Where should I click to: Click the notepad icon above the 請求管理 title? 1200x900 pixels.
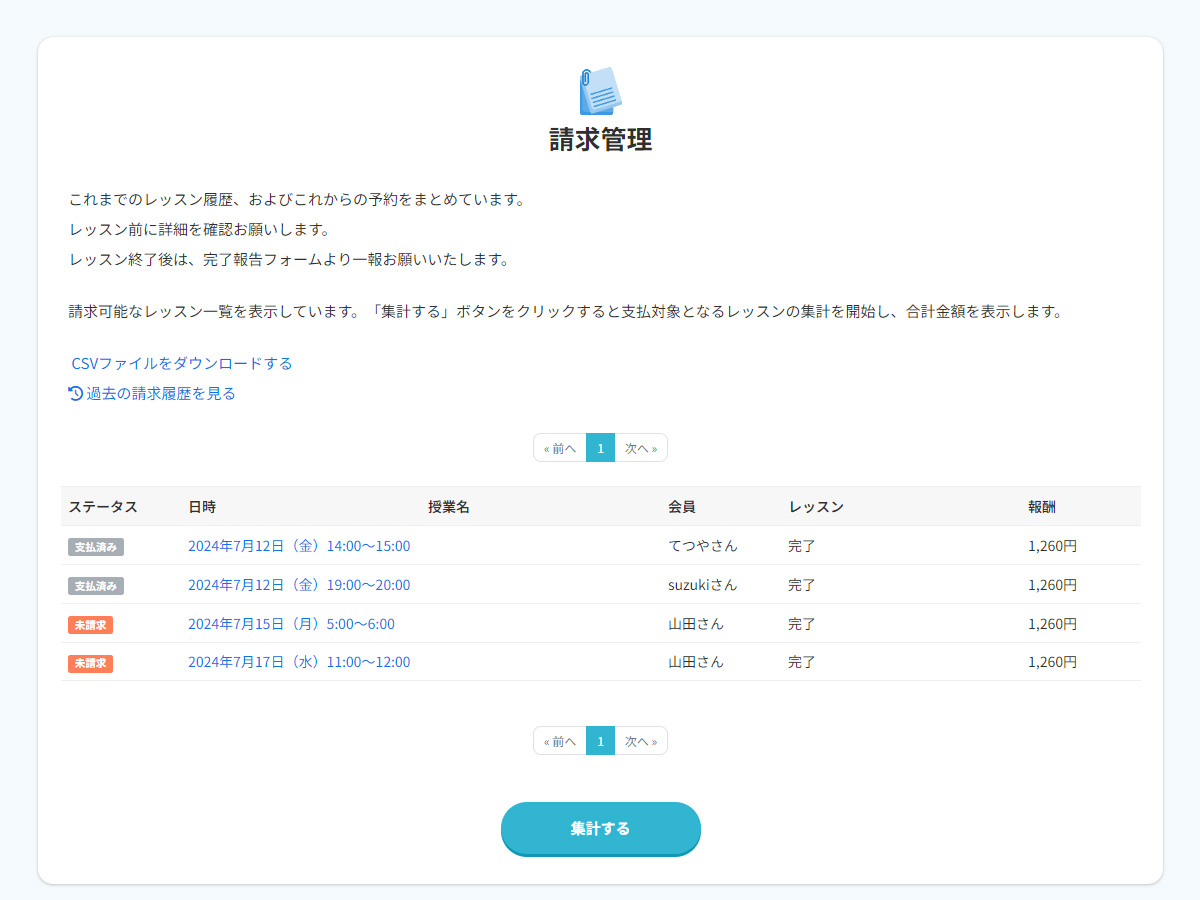click(x=600, y=91)
